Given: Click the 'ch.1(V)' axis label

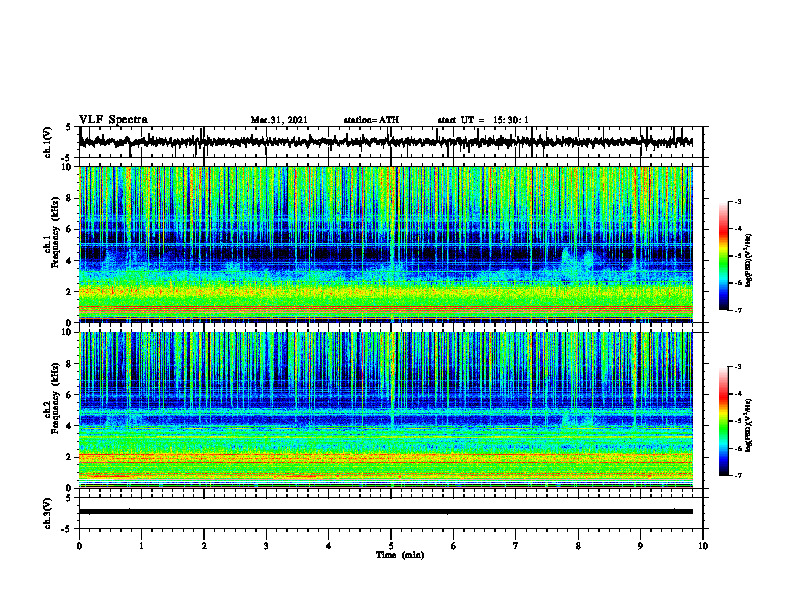Looking at the screenshot, I should [48, 142].
